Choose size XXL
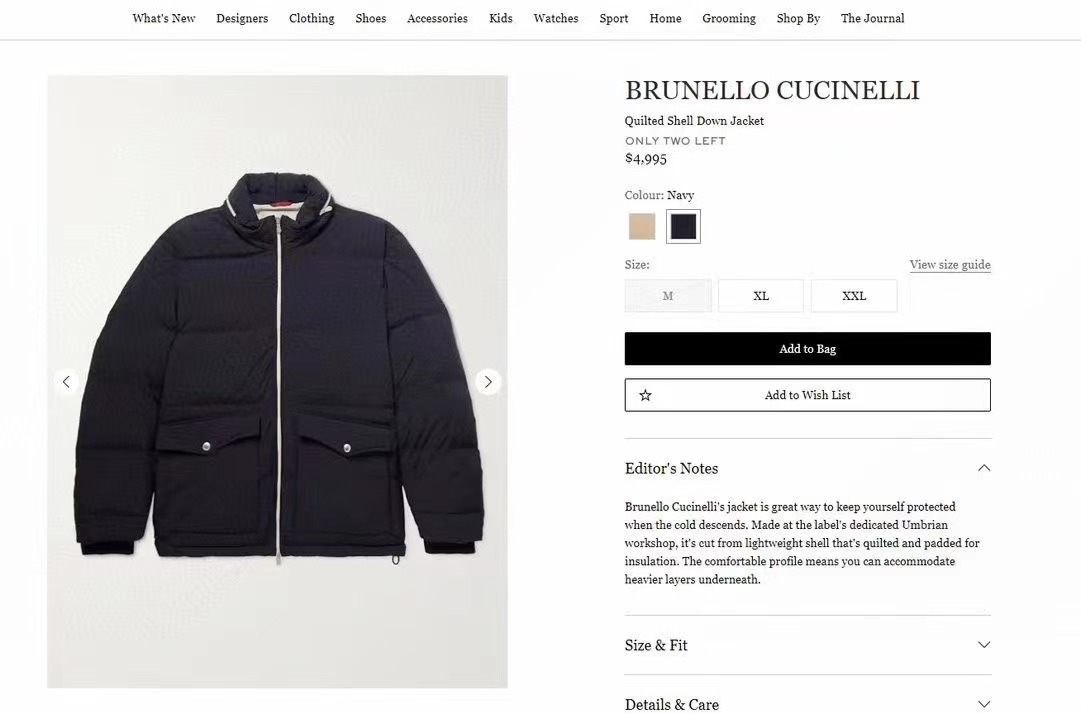 click(x=854, y=296)
